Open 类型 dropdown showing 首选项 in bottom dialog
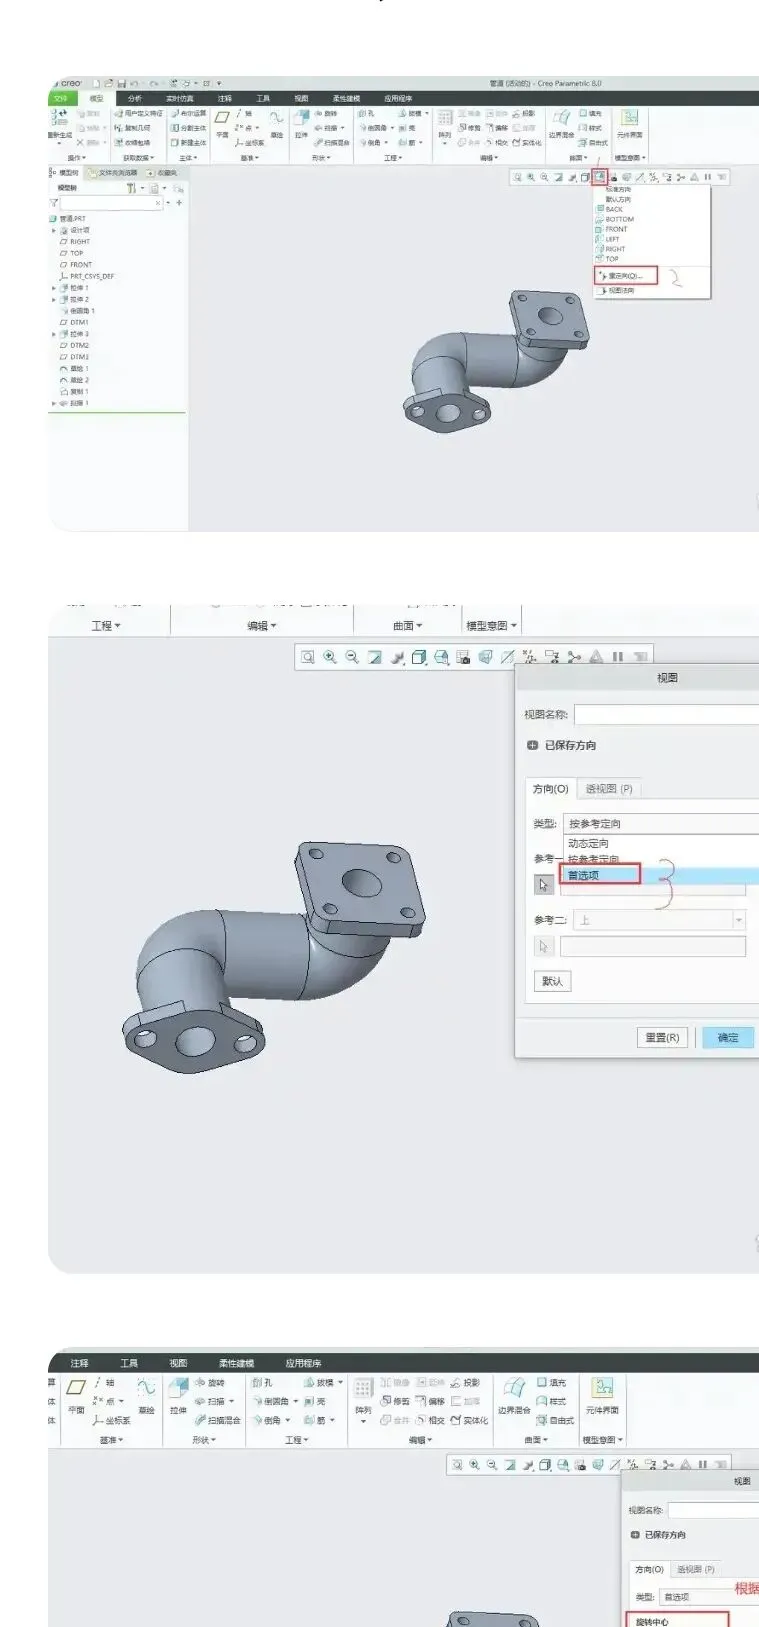Viewport: 759px width, 1627px height. [x=708, y=1596]
